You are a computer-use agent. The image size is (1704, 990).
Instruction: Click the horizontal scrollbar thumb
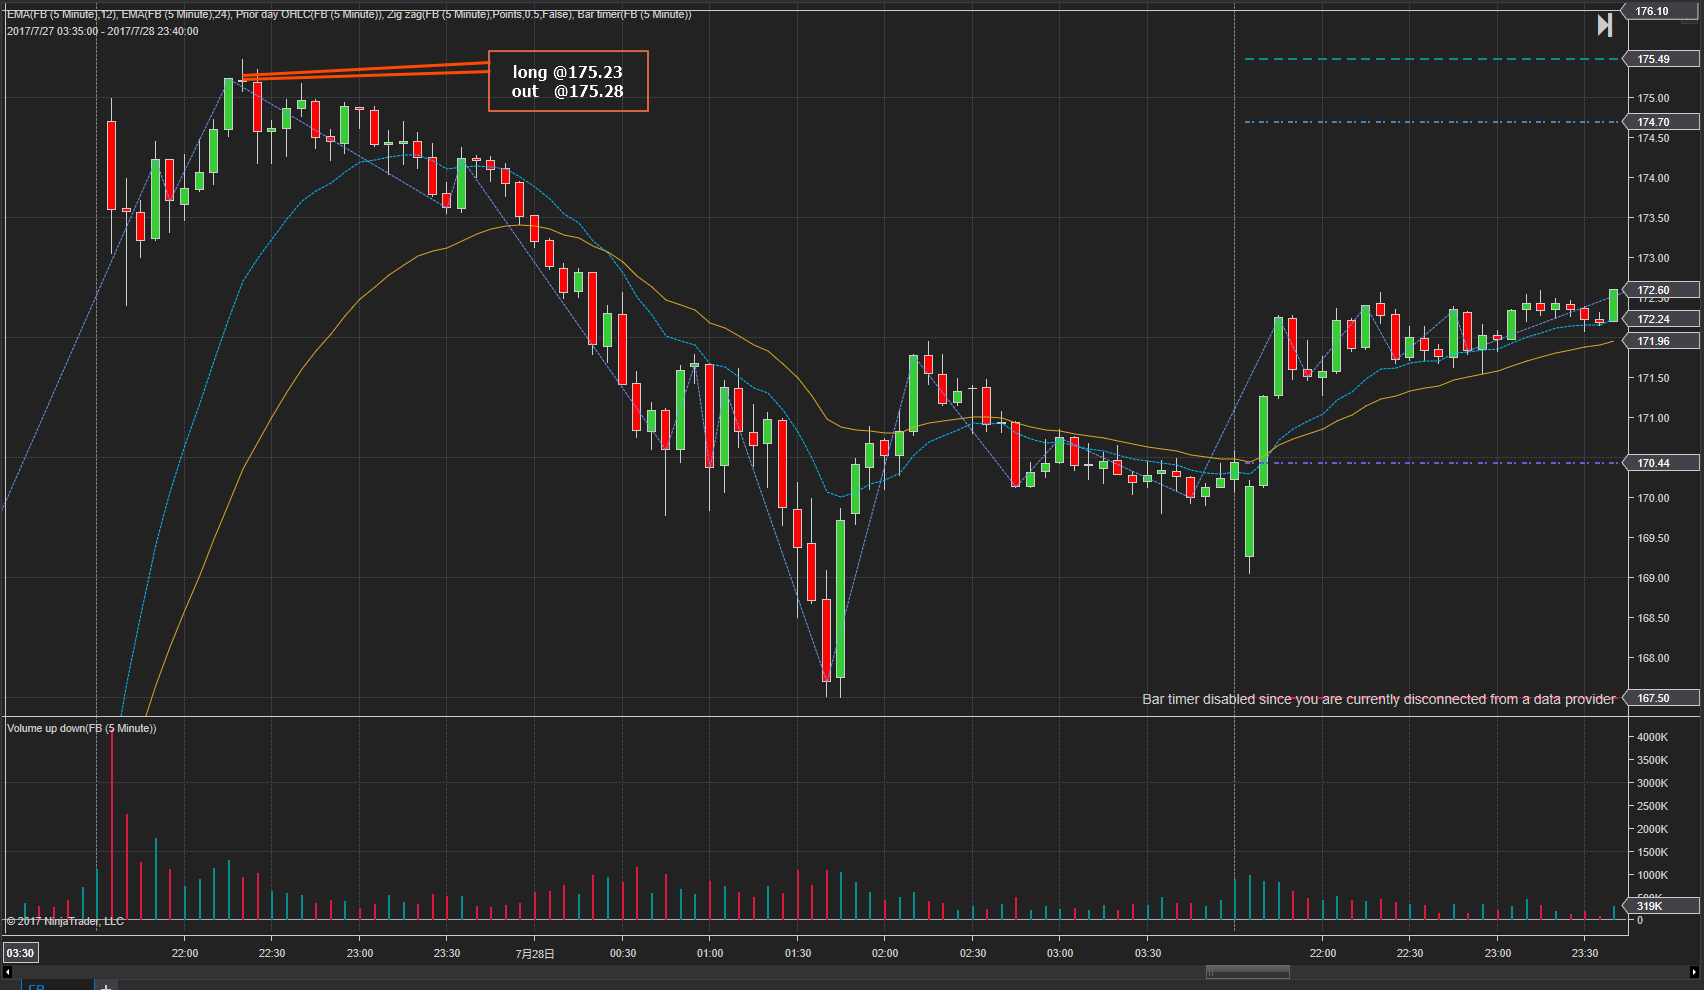click(x=1248, y=972)
